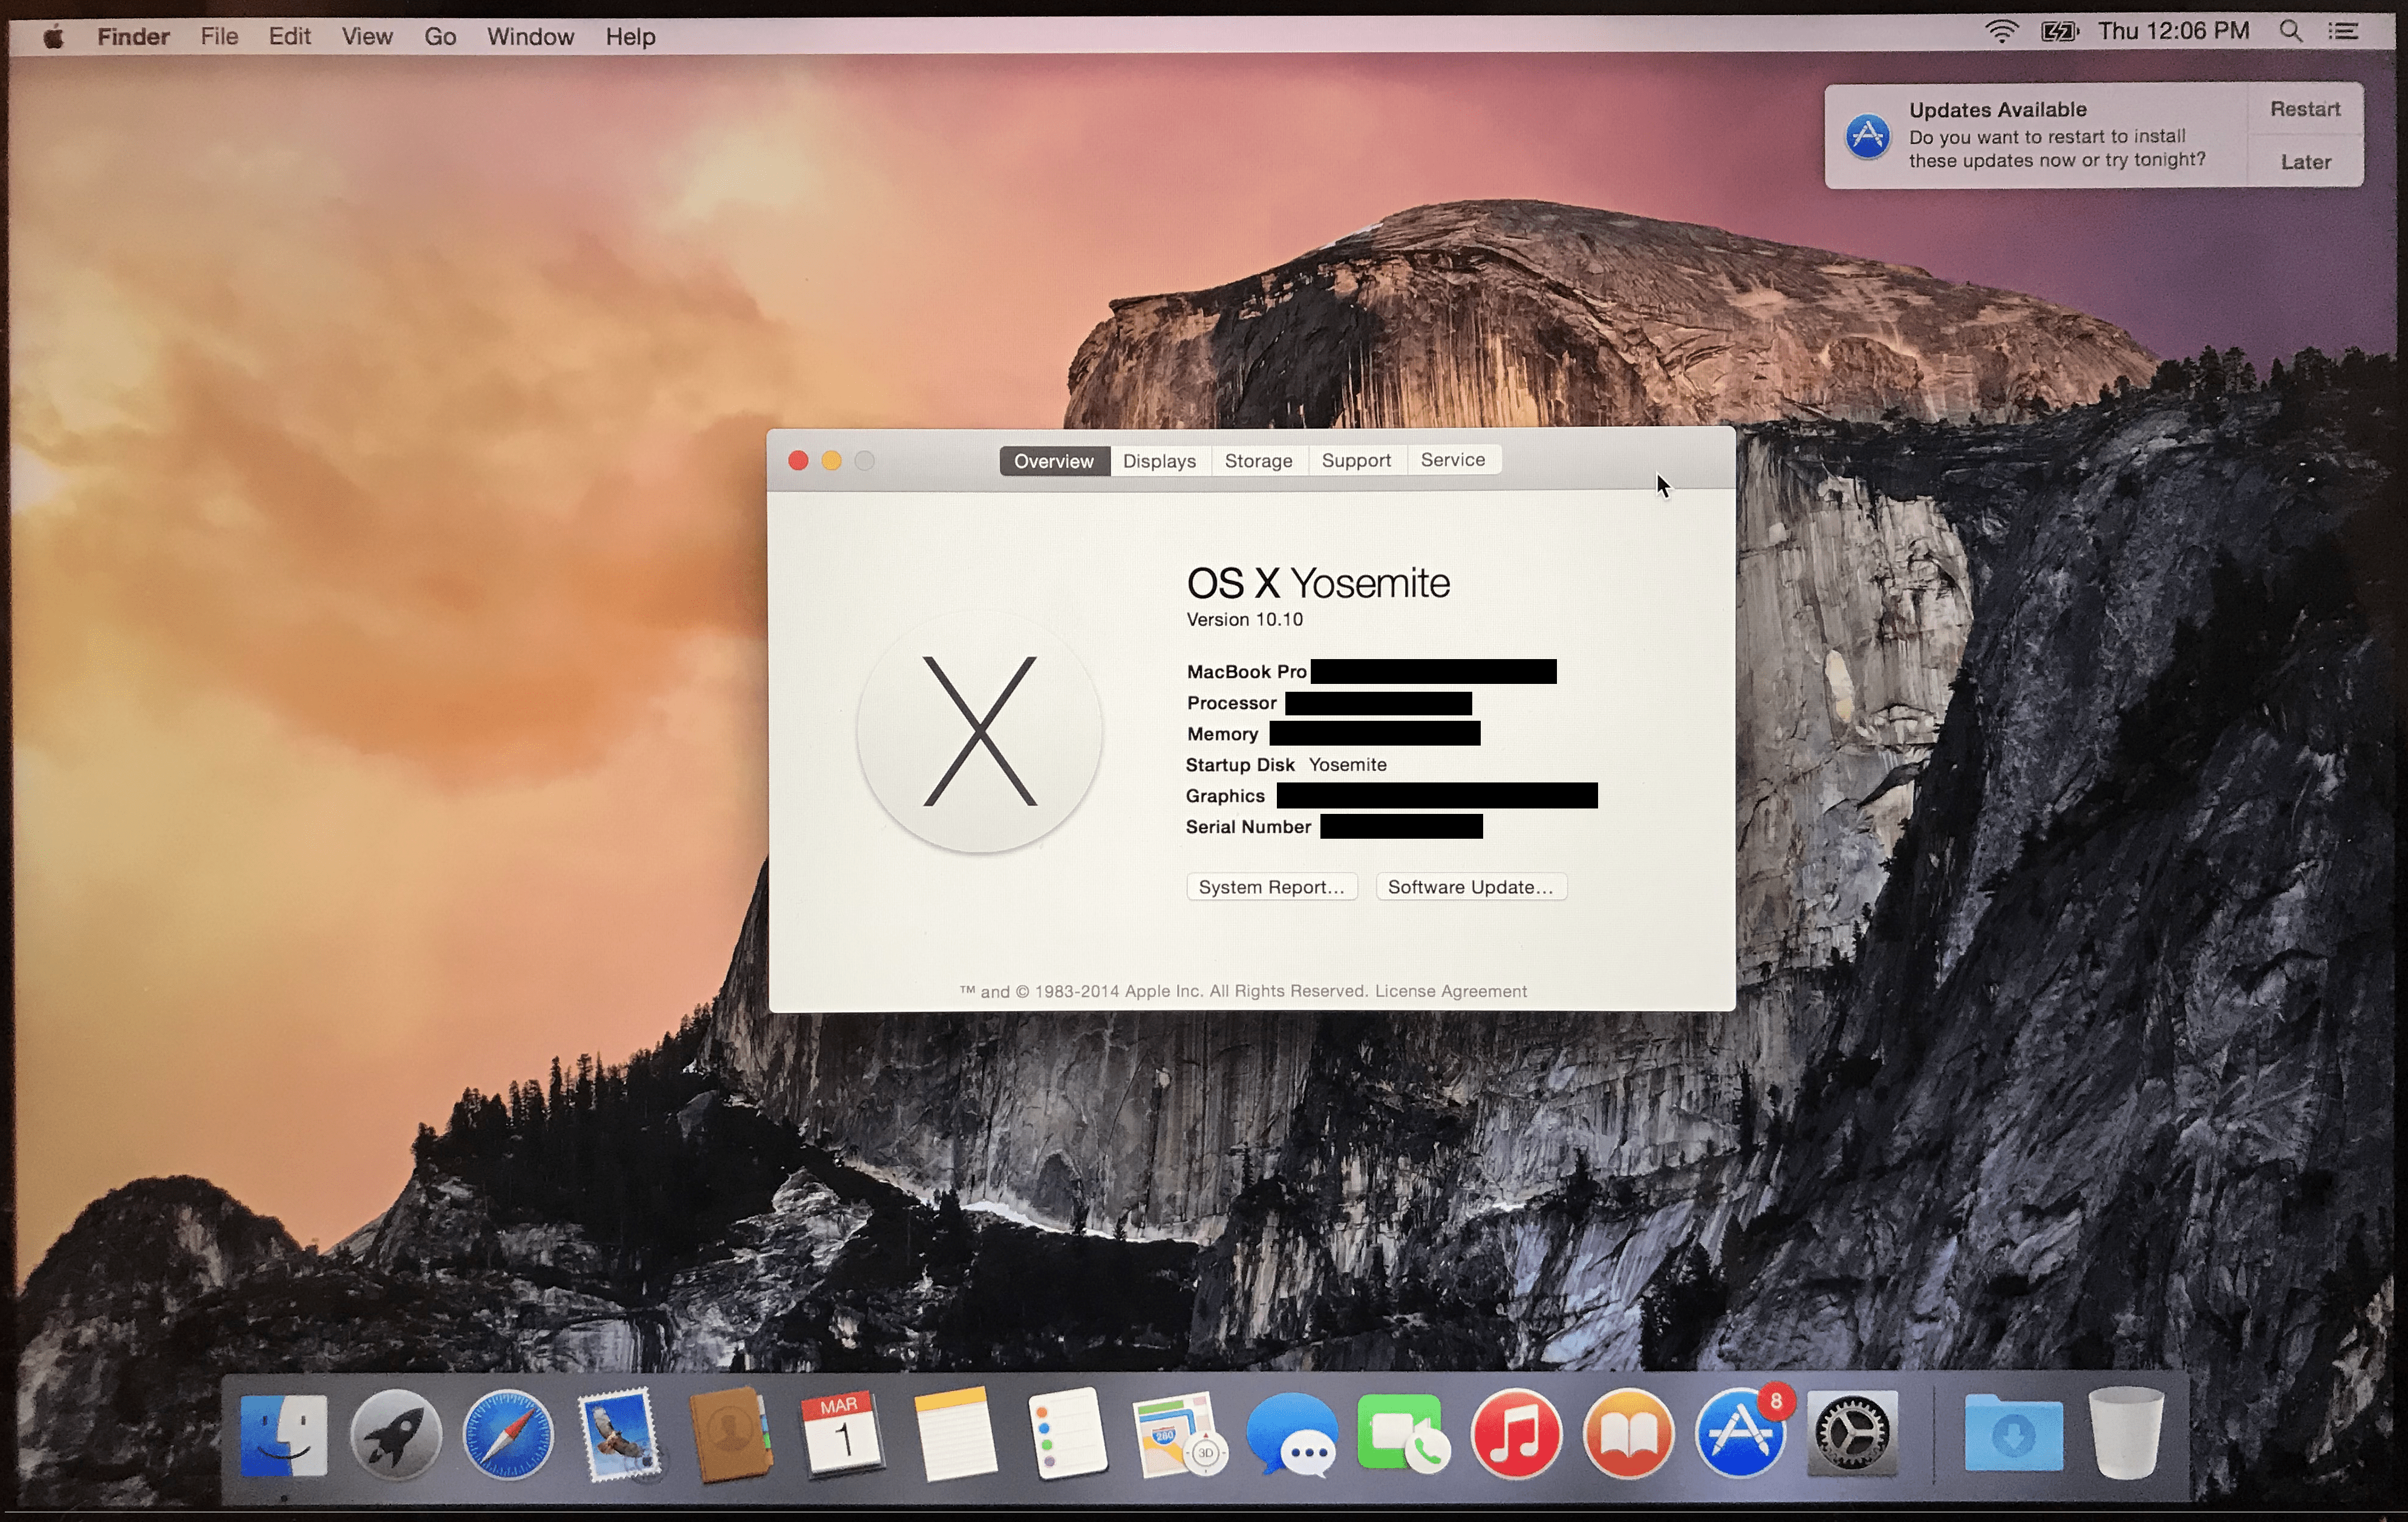Click the OS X logo image
2408x1522 pixels.
coord(979,732)
